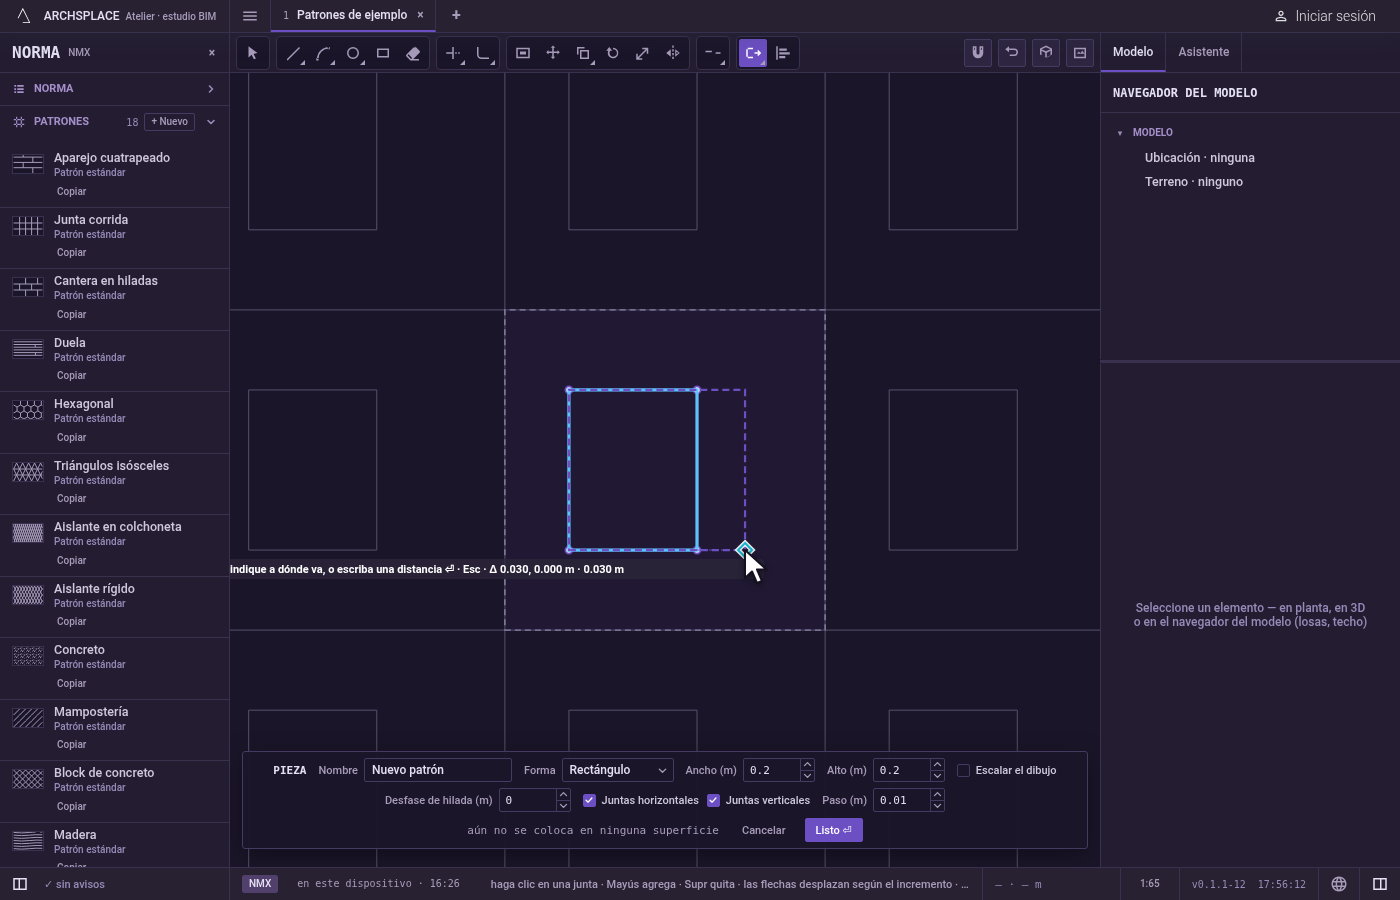
Task: Confirm with the Listo button
Action: (x=833, y=830)
